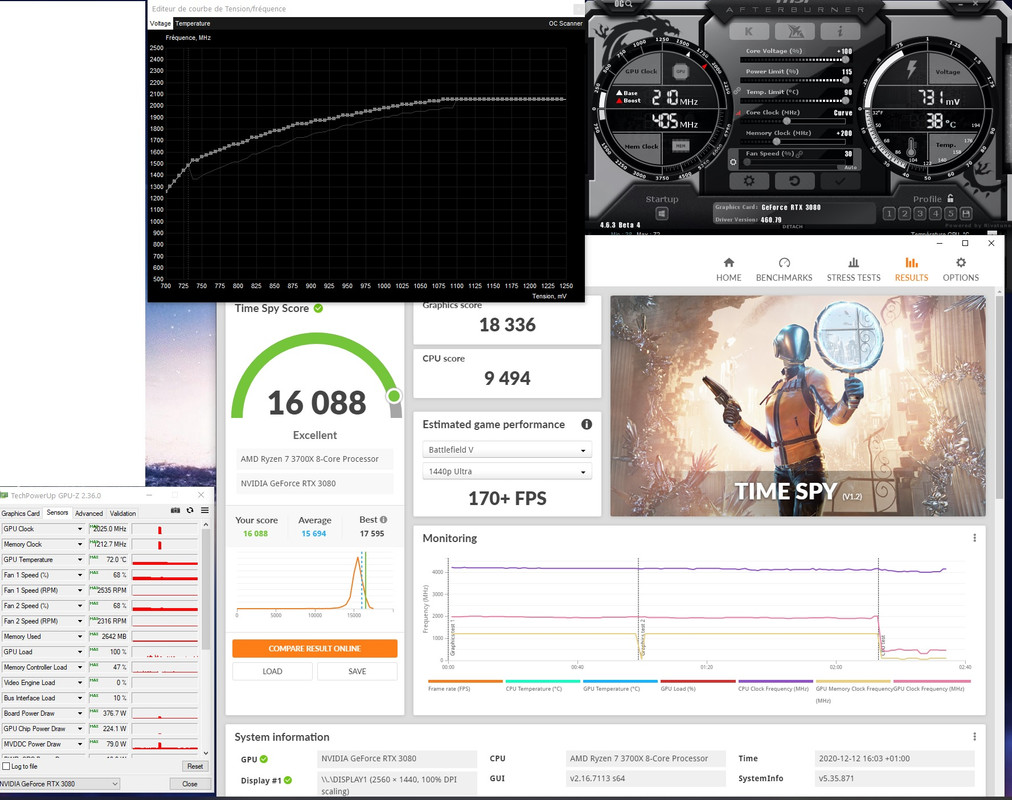
Task: Click the Time Spy thumbnail image
Action: (798, 406)
